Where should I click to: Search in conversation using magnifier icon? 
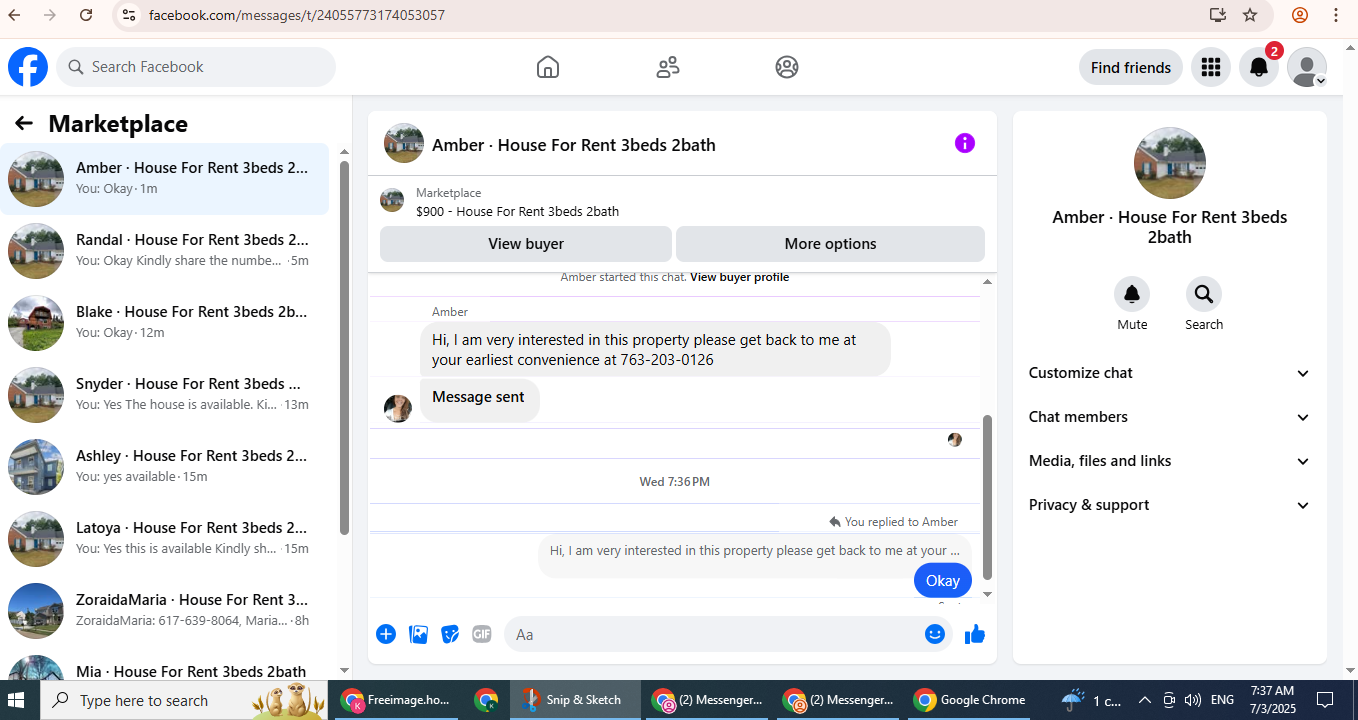pyautogui.click(x=1204, y=294)
